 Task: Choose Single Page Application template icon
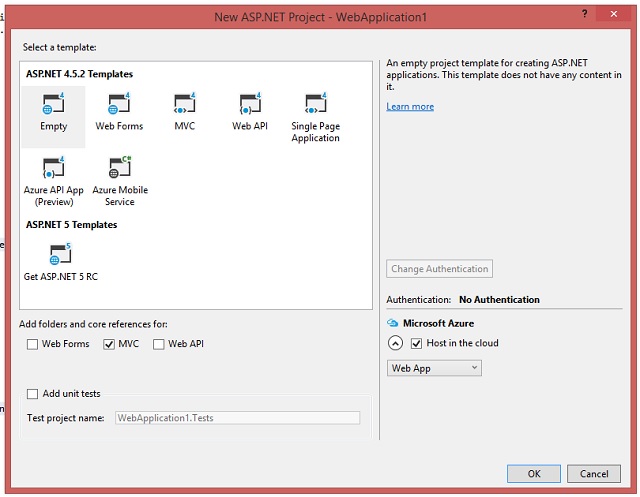click(x=316, y=104)
